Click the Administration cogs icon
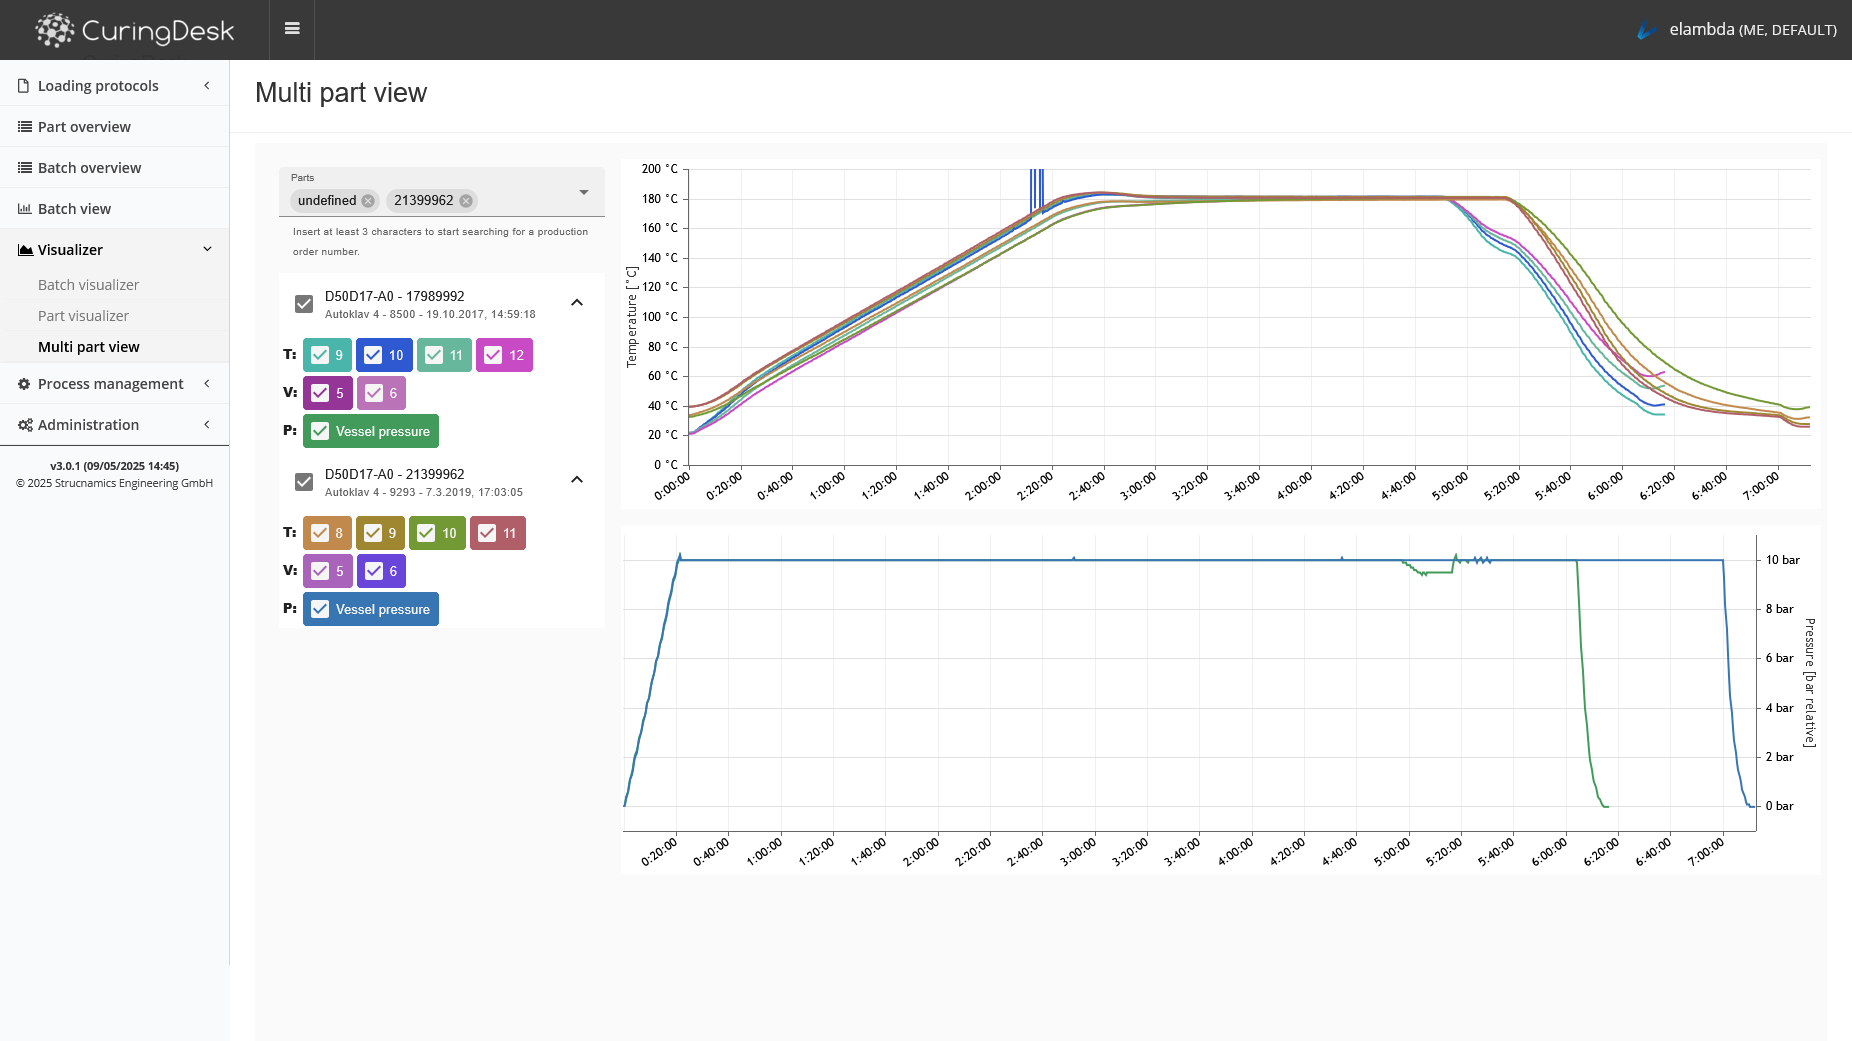1852x1041 pixels. pos(25,425)
